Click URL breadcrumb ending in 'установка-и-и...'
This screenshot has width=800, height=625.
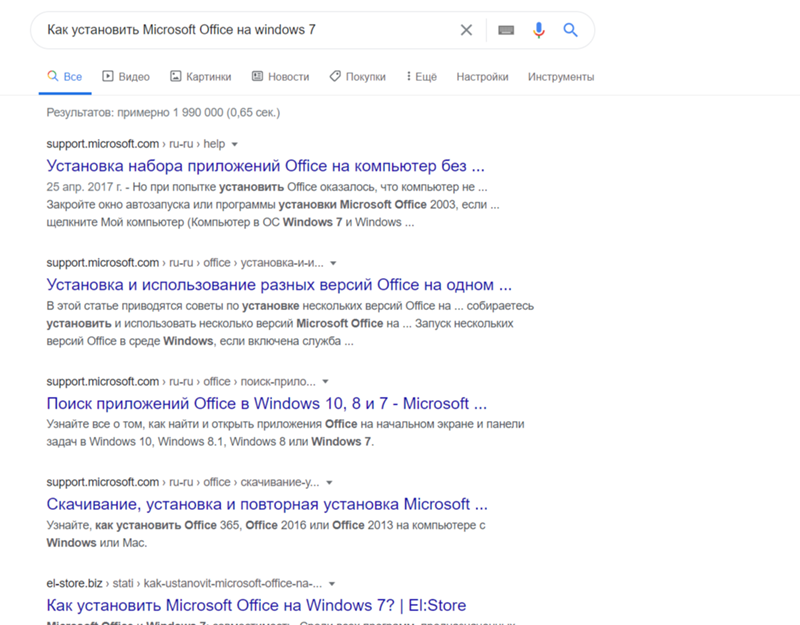[x=185, y=263]
